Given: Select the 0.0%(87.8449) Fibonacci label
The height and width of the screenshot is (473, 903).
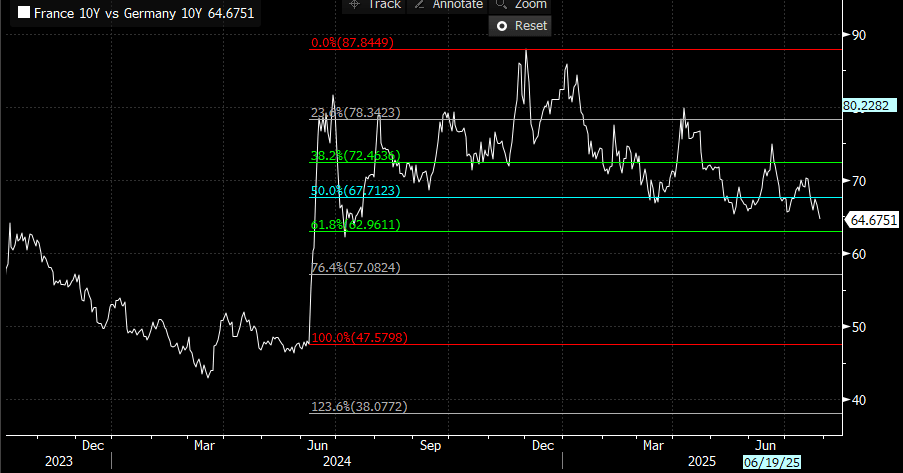Looking at the screenshot, I should pos(352,43).
